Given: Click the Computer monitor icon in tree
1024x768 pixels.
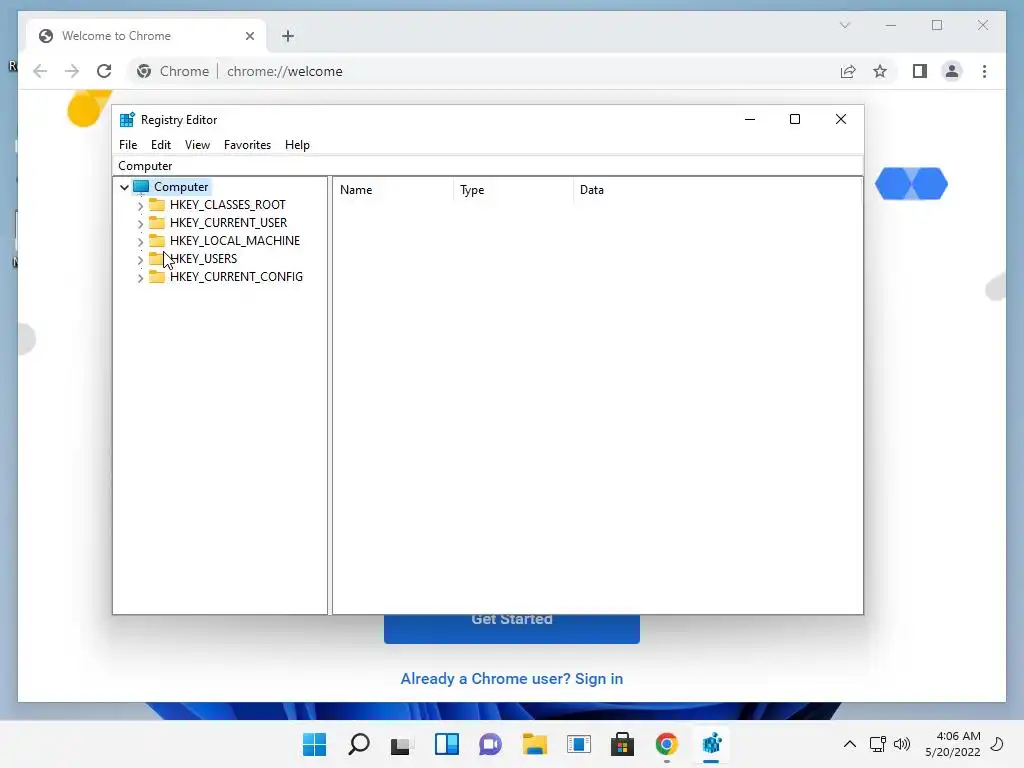Looking at the screenshot, I should (x=141, y=187).
